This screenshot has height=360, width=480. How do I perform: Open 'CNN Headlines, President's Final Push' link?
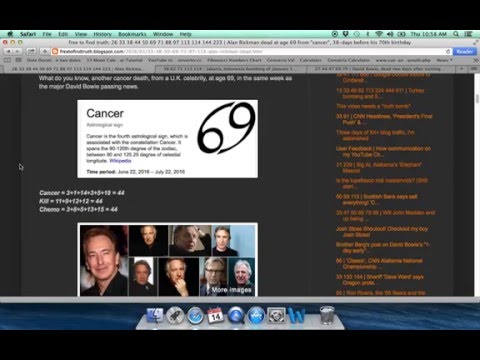[x=384, y=119]
